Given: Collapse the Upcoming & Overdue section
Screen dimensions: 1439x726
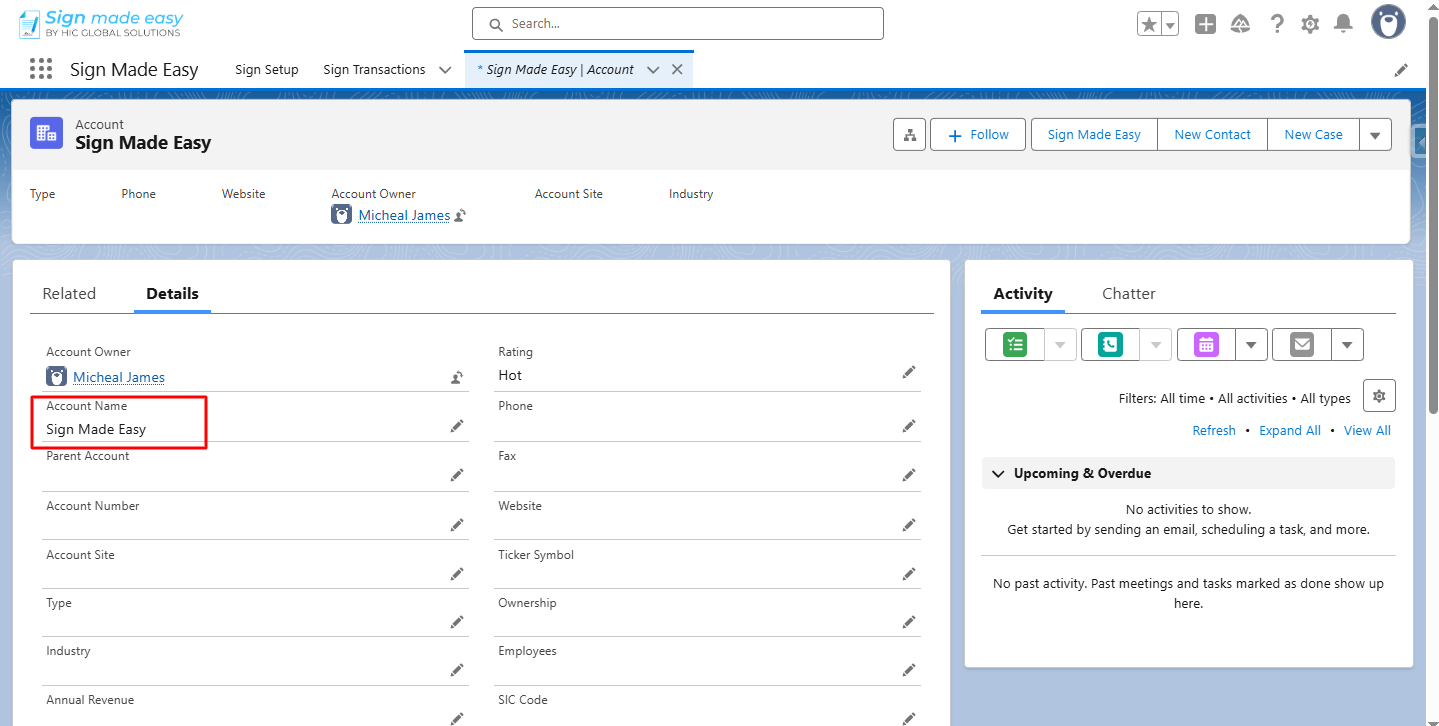Looking at the screenshot, I should click(x=998, y=473).
